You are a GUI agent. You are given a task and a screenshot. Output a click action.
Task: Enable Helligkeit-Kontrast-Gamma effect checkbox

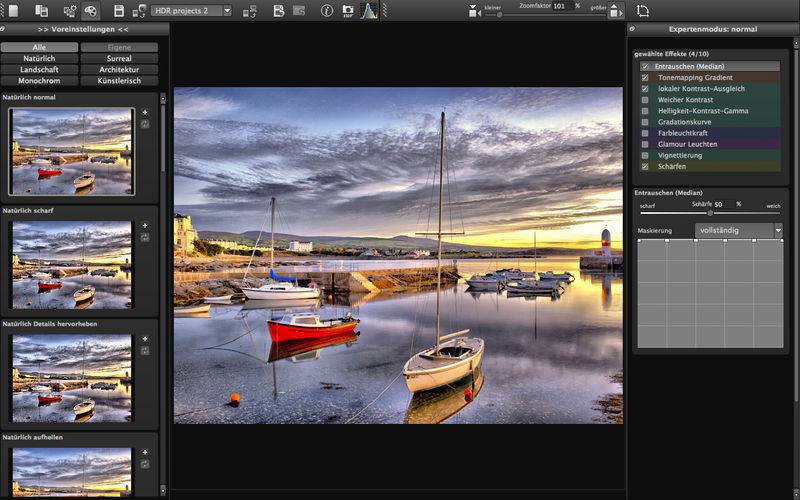coord(645,111)
